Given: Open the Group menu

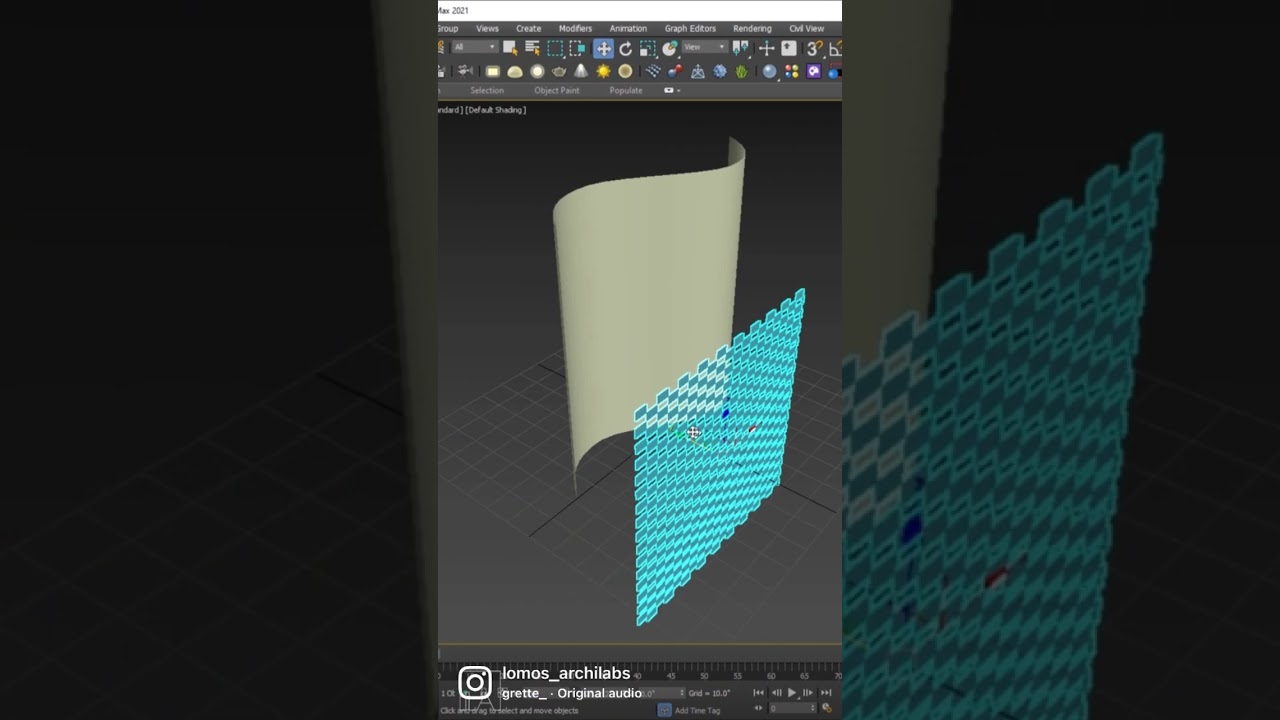Looking at the screenshot, I should [x=447, y=29].
